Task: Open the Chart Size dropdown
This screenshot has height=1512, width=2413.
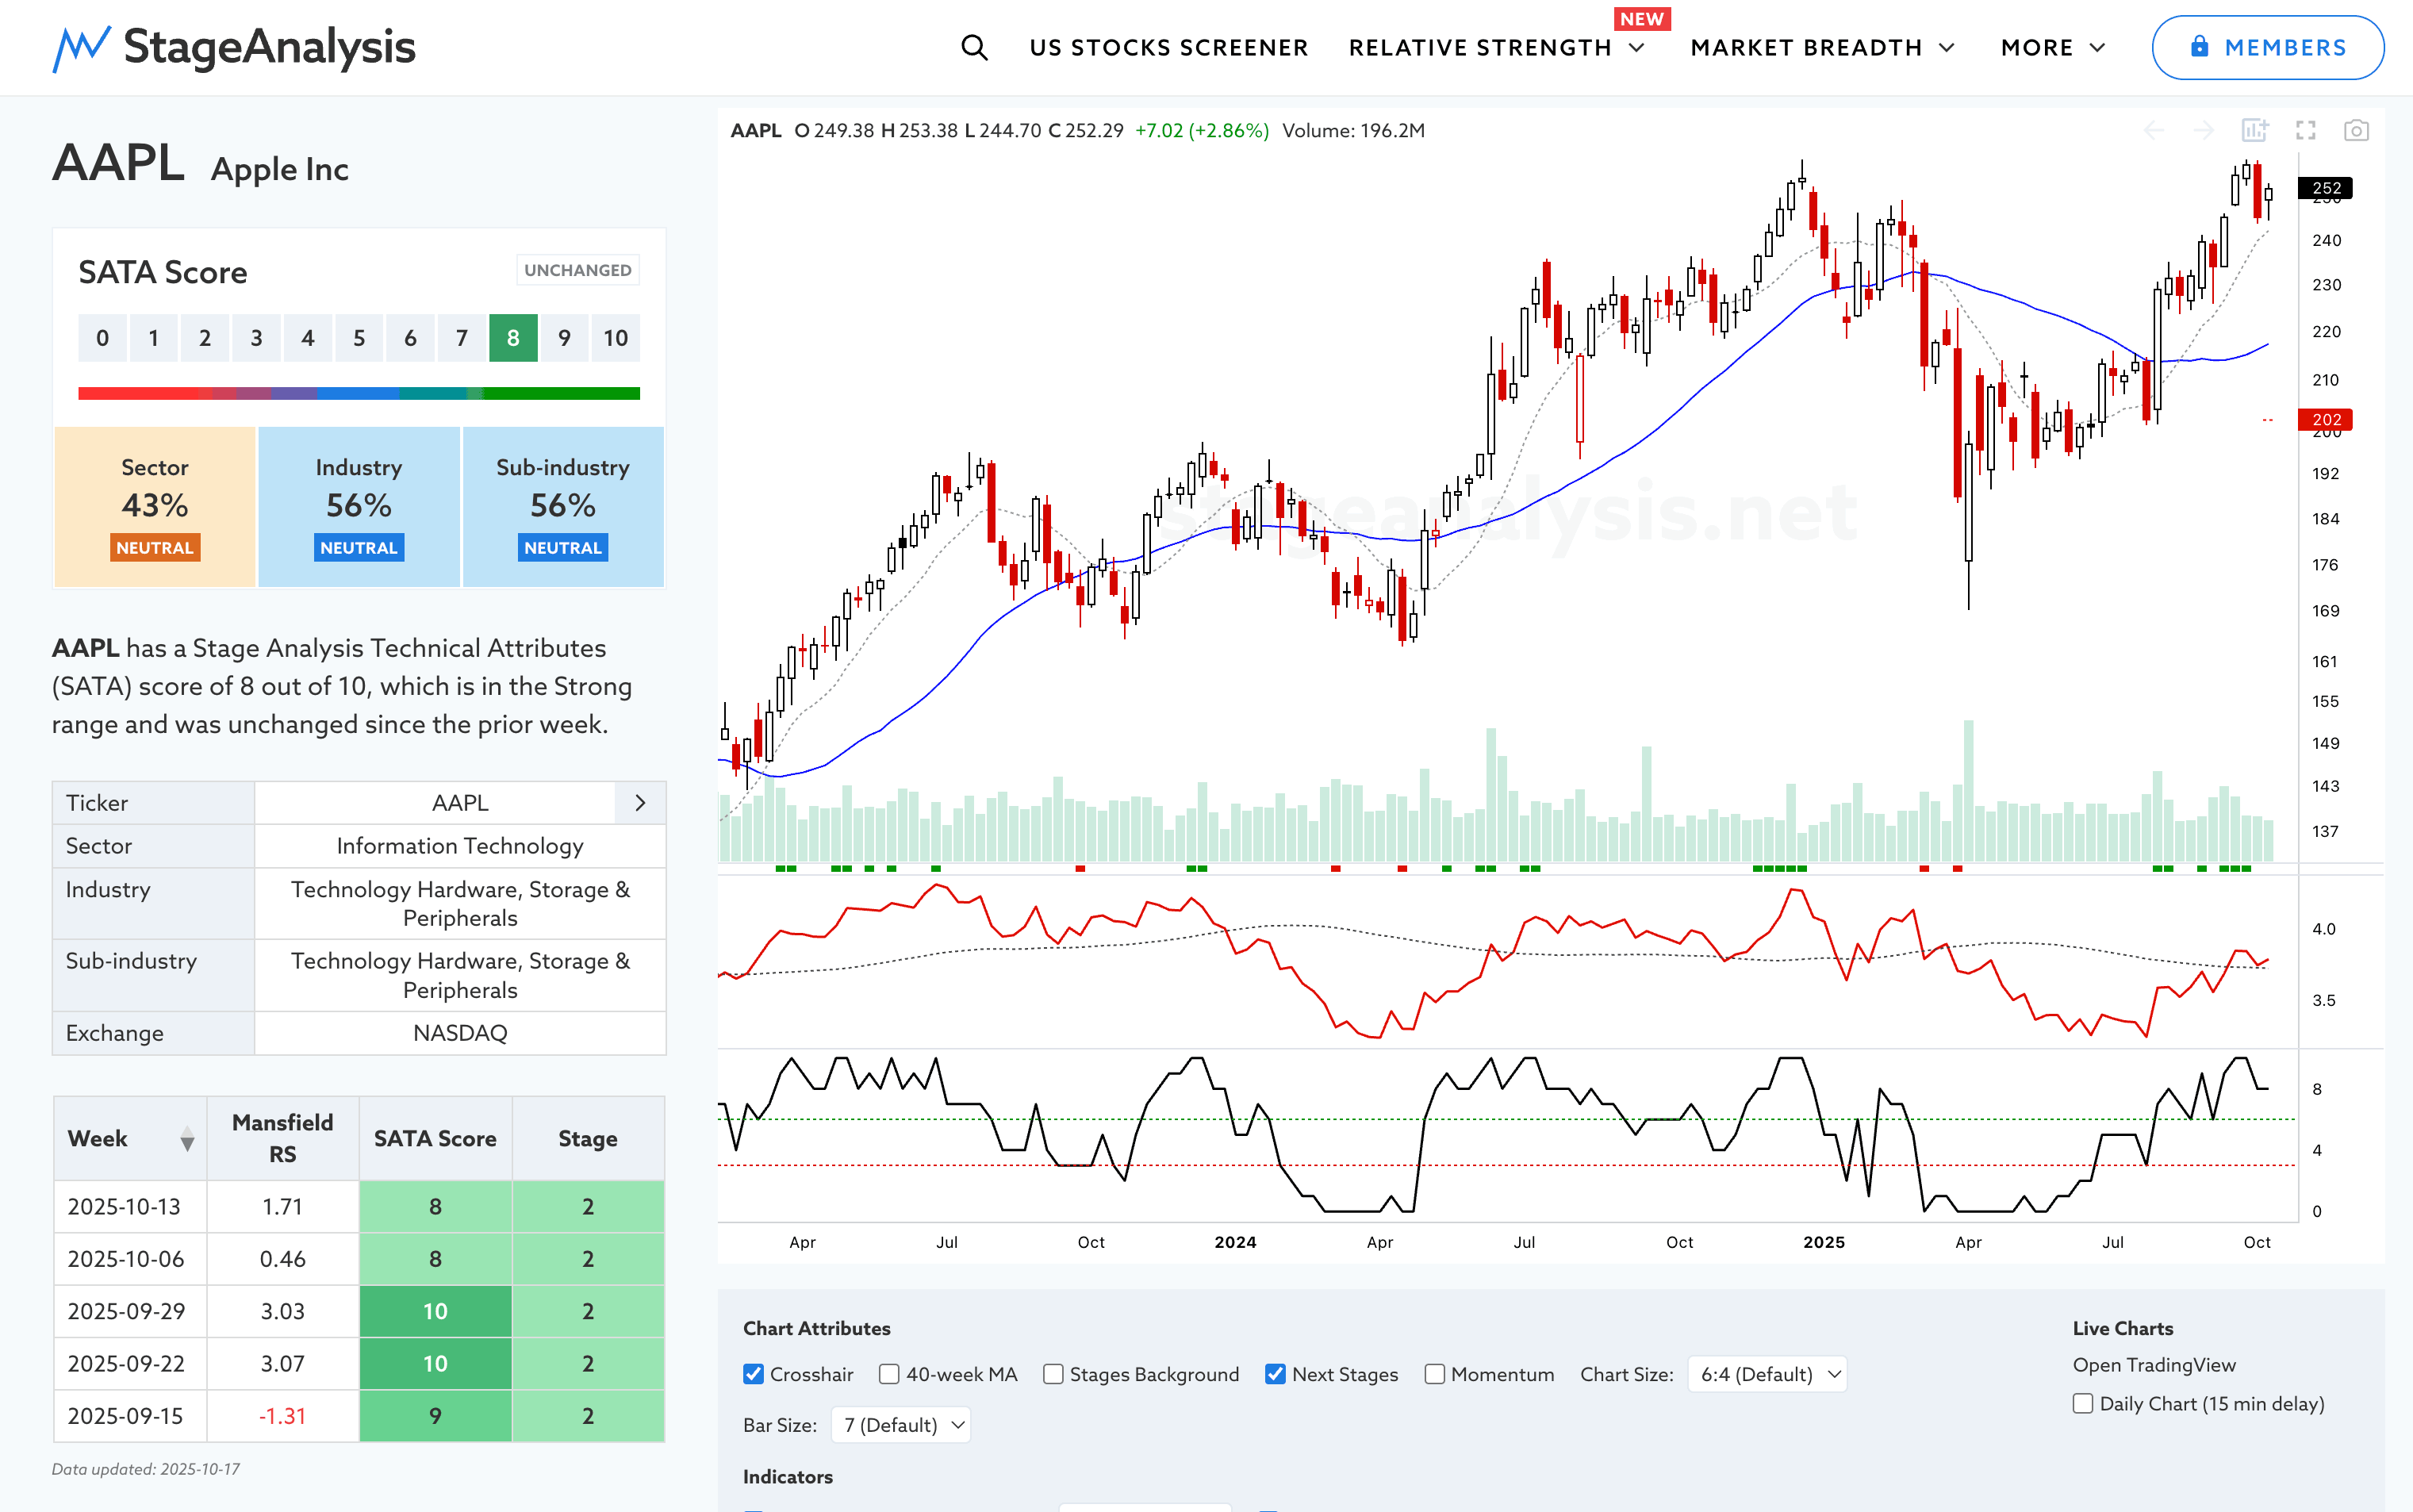Action: pyautogui.click(x=1766, y=1374)
